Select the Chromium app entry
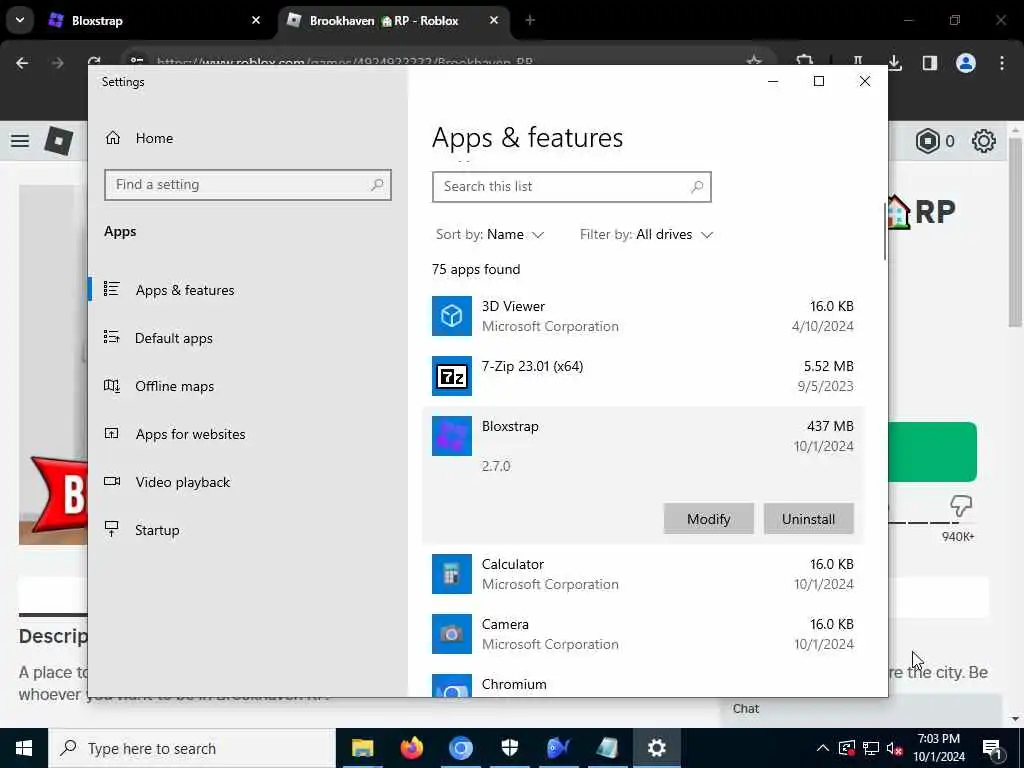The height and width of the screenshot is (768, 1024). pyautogui.click(x=643, y=685)
